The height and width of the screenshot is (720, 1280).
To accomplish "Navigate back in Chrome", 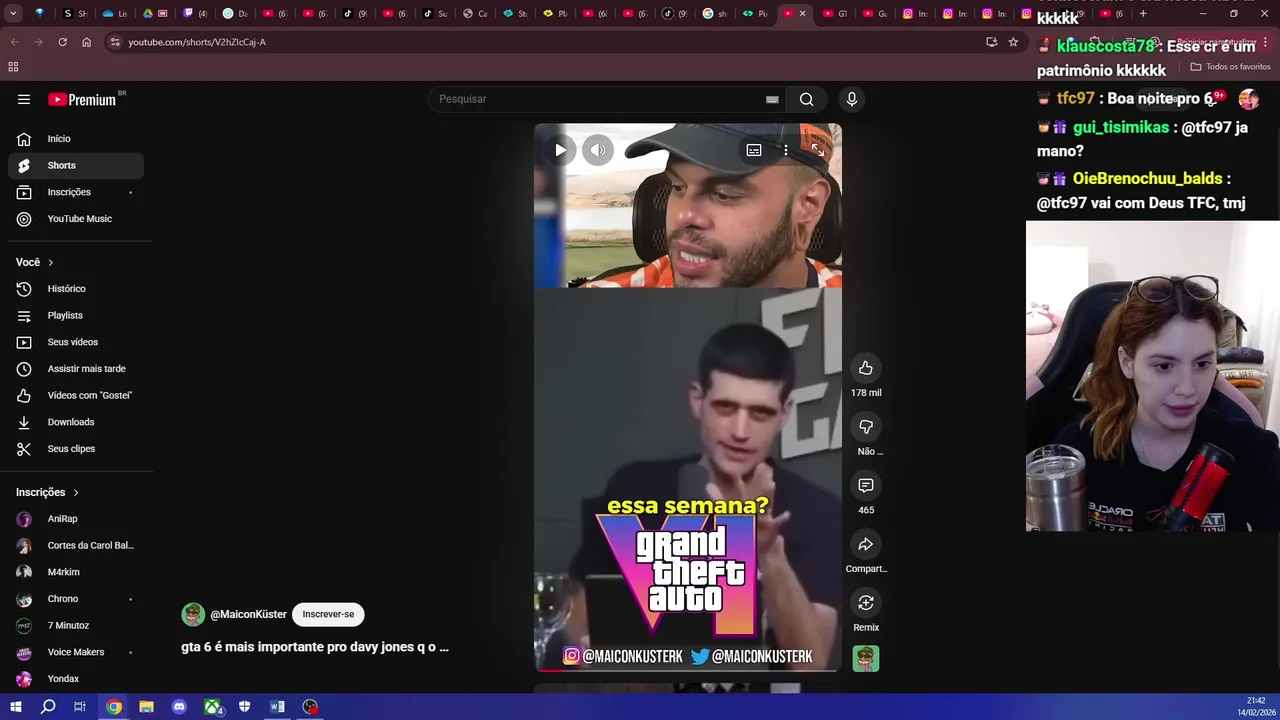I will (x=14, y=42).
